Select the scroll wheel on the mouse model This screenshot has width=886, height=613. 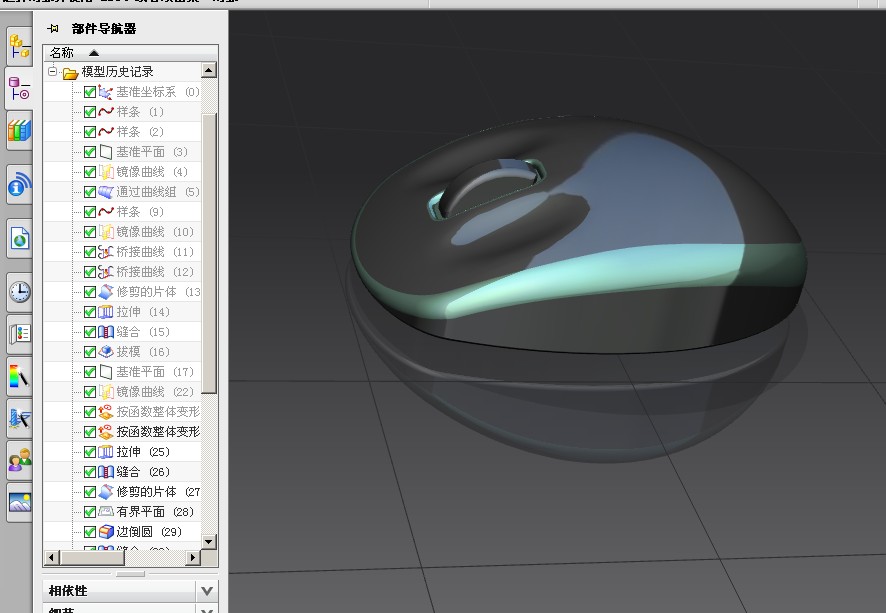coord(489,184)
